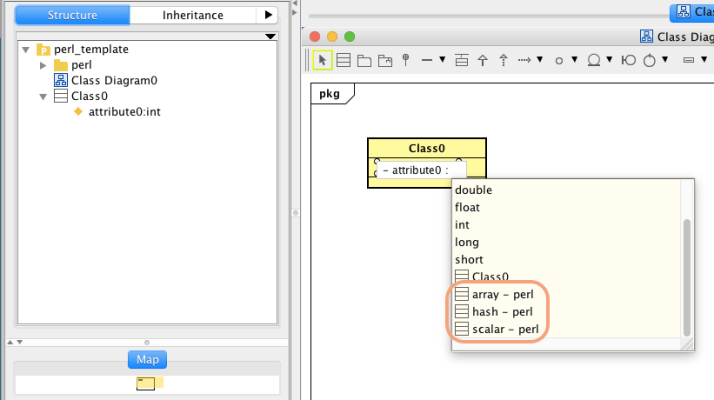The width and height of the screenshot is (714, 400).
Task: Switch to the Inheritance tab
Action: (193, 15)
